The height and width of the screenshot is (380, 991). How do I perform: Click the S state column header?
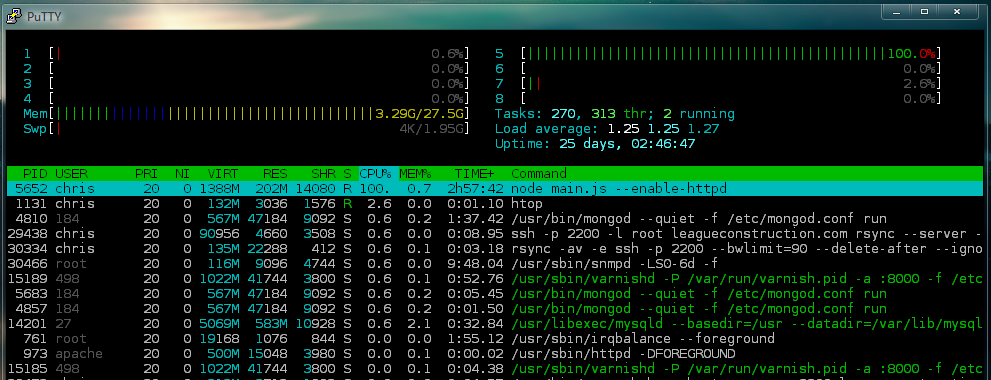tap(347, 173)
